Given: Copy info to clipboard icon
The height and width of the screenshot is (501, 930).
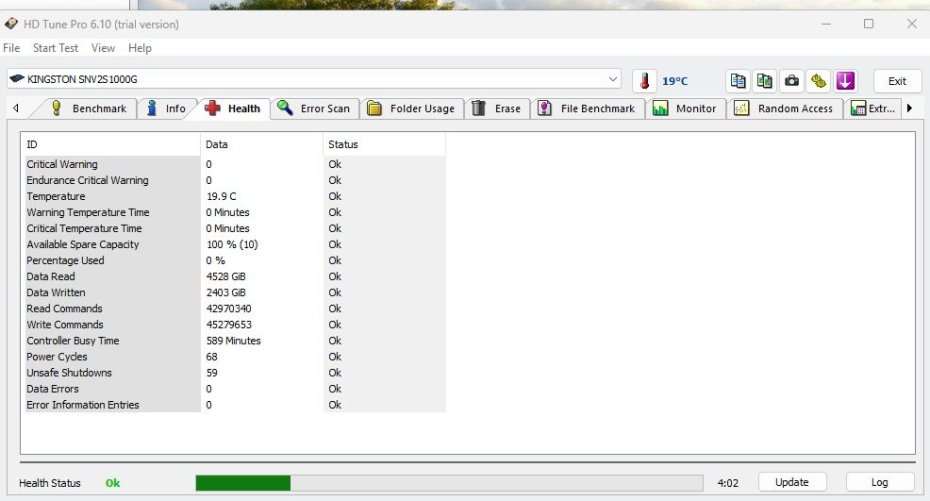Looking at the screenshot, I should click(x=738, y=81).
